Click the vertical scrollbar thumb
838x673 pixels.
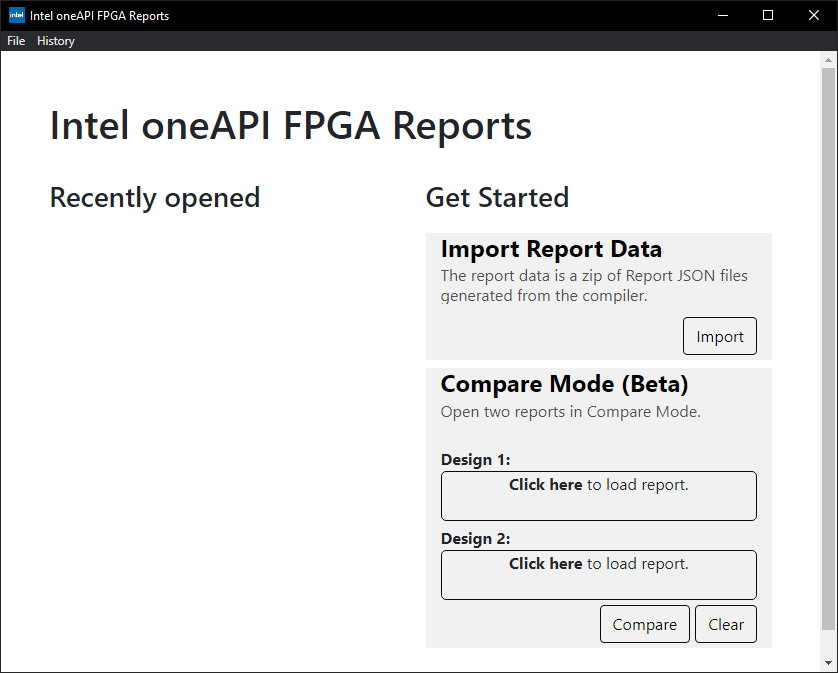828,350
